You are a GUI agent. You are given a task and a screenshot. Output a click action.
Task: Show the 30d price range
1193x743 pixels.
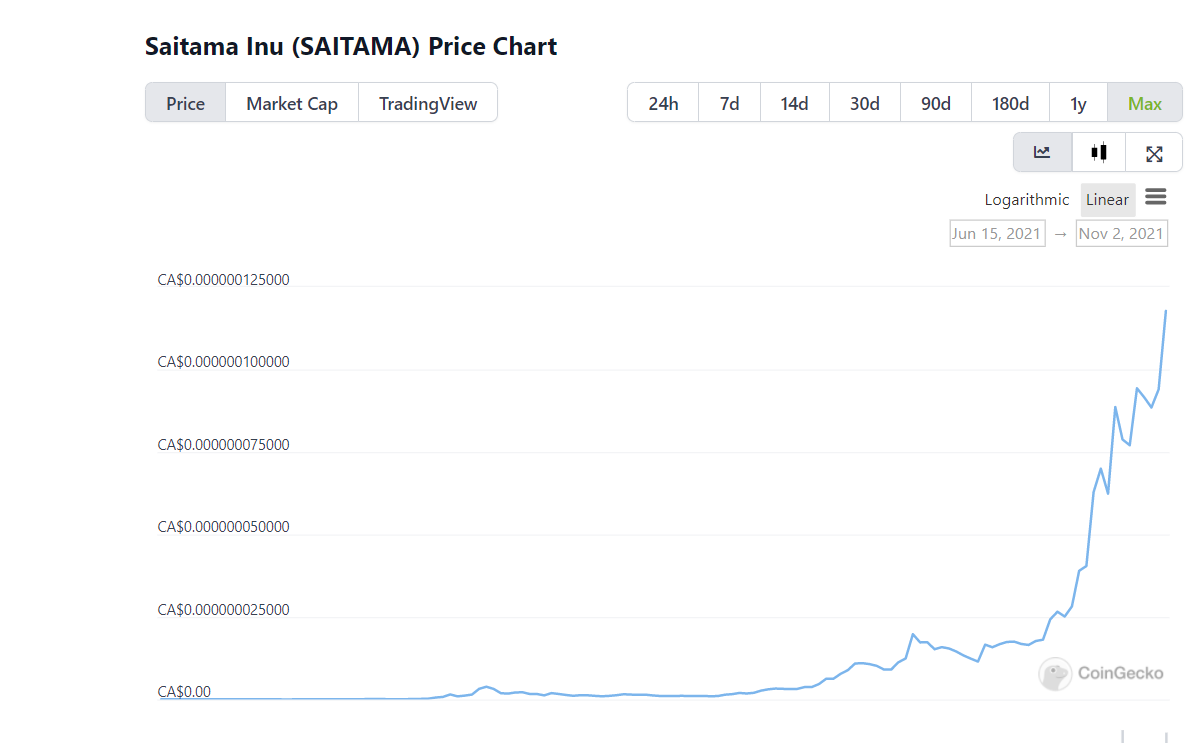click(865, 103)
